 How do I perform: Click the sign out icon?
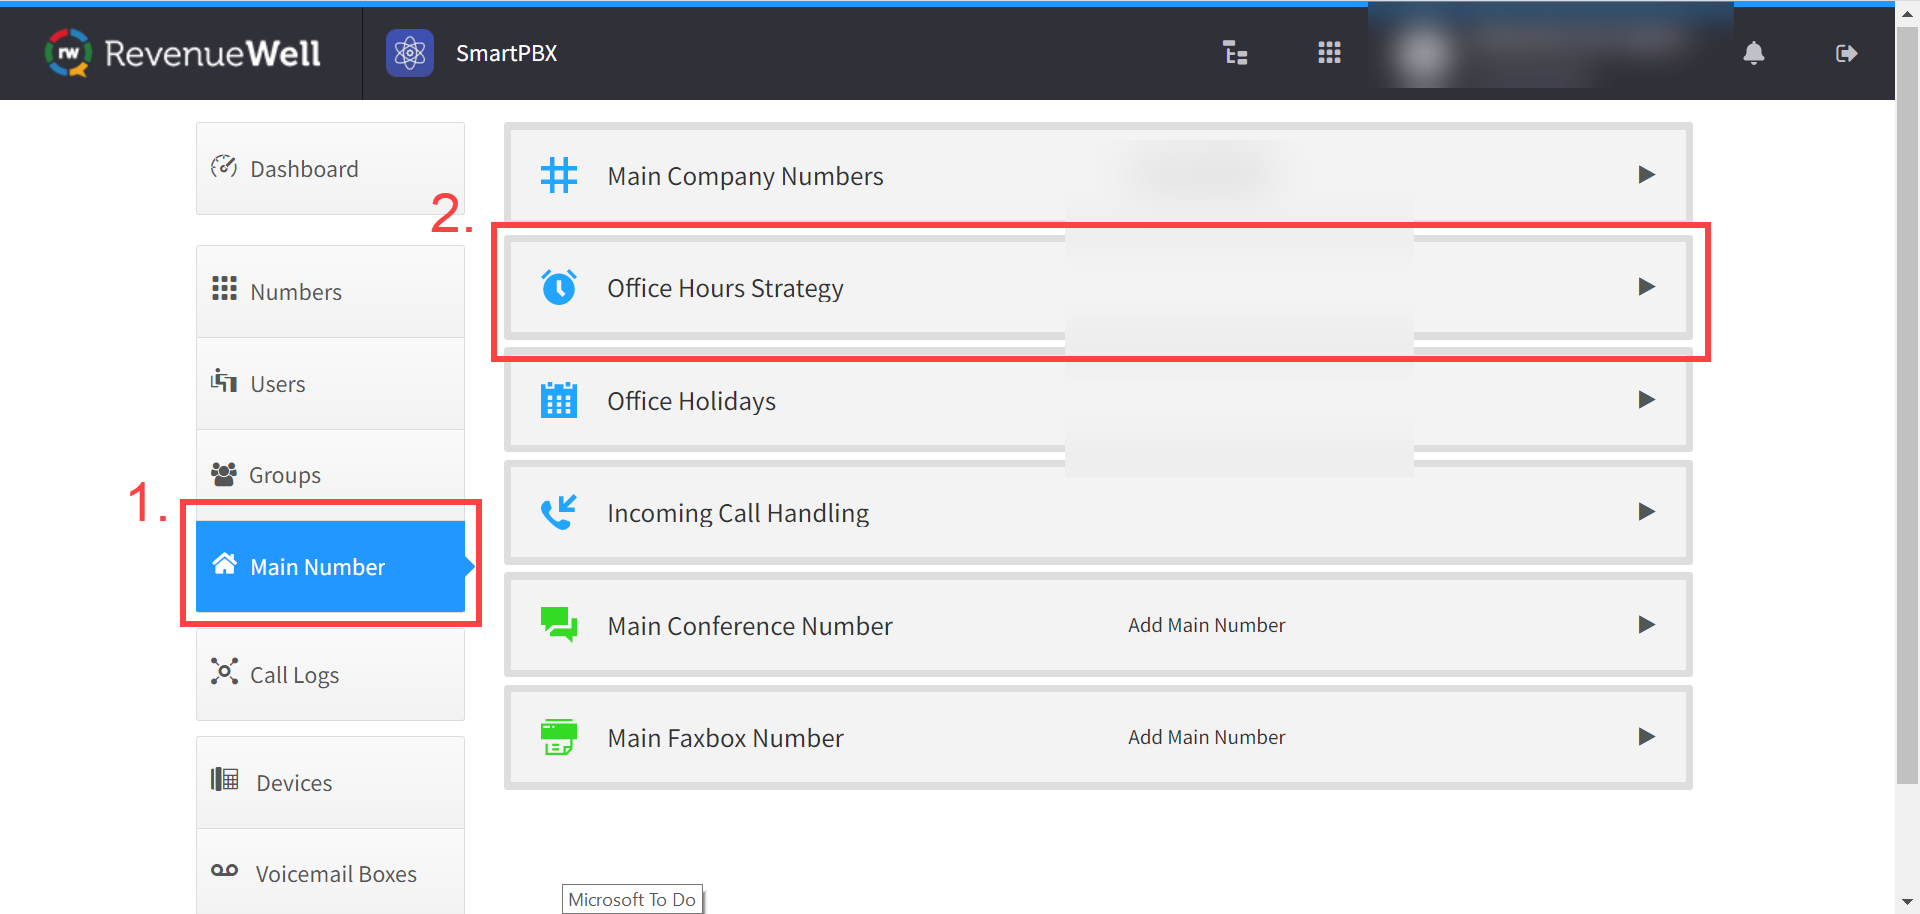click(1846, 53)
